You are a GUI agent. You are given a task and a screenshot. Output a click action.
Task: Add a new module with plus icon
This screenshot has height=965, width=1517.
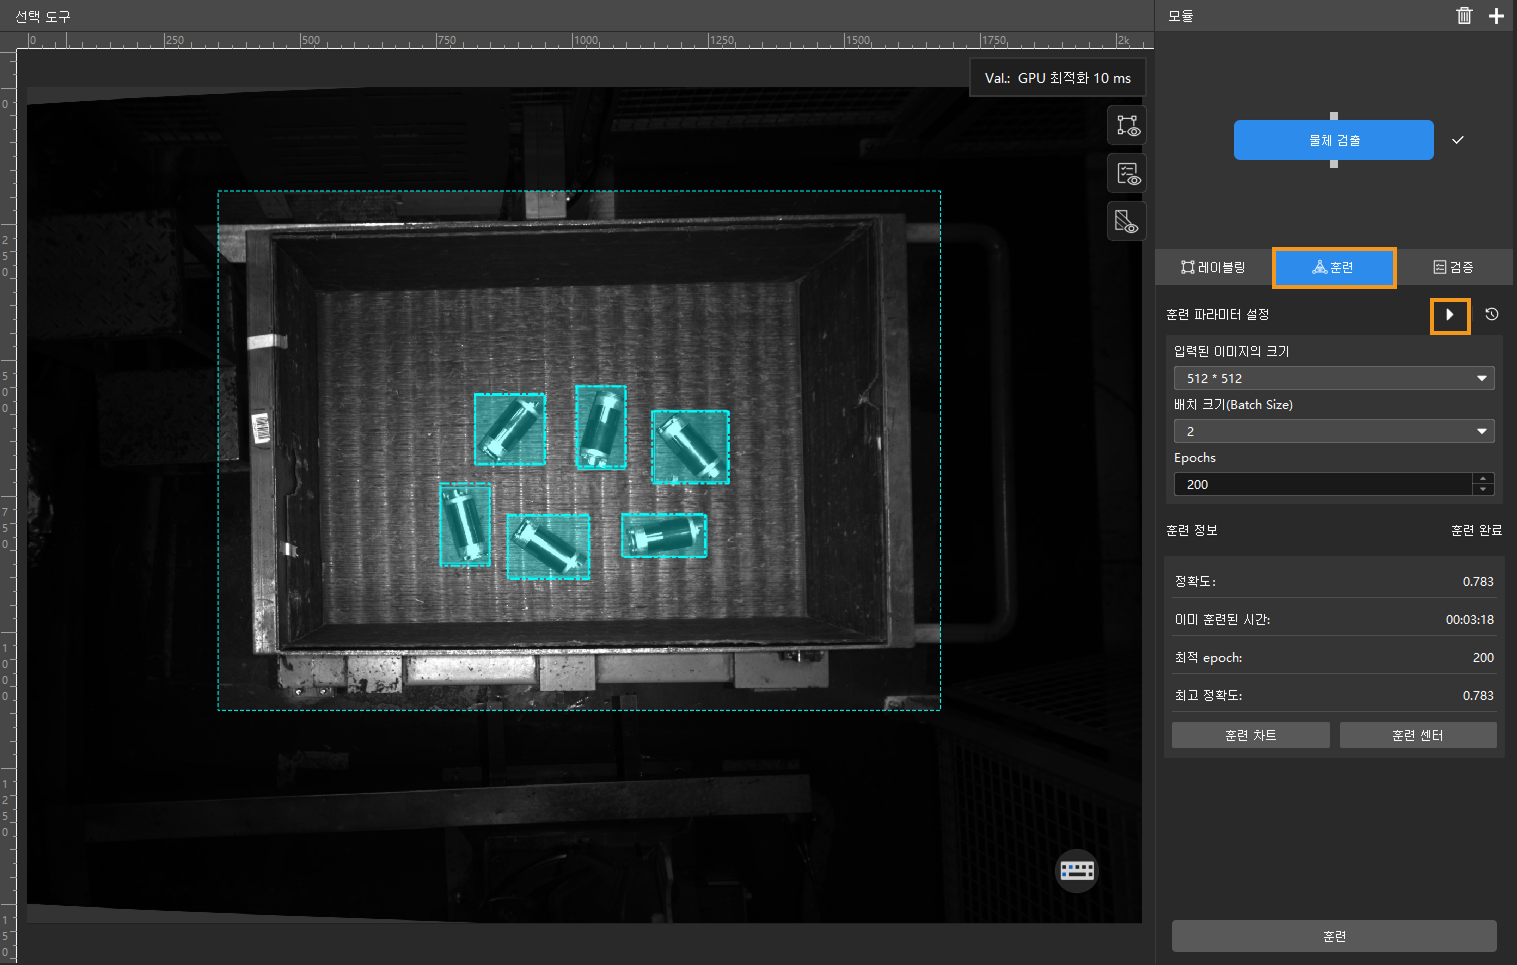(1496, 15)
